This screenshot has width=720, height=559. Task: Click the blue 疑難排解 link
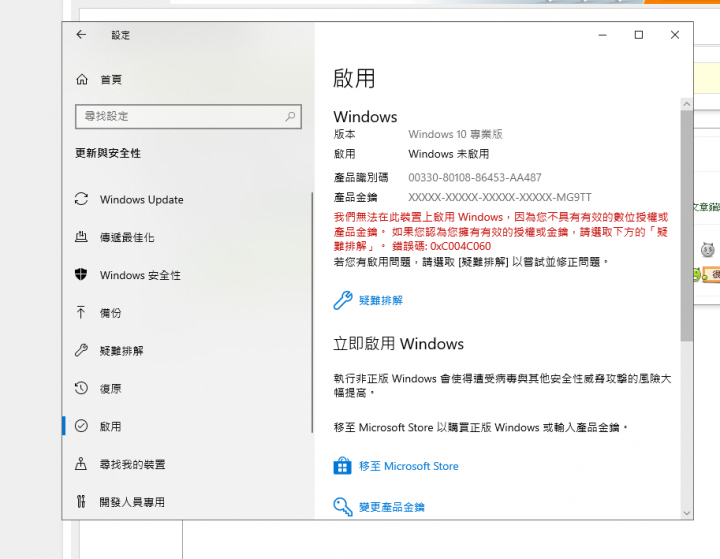pos(381,300)
